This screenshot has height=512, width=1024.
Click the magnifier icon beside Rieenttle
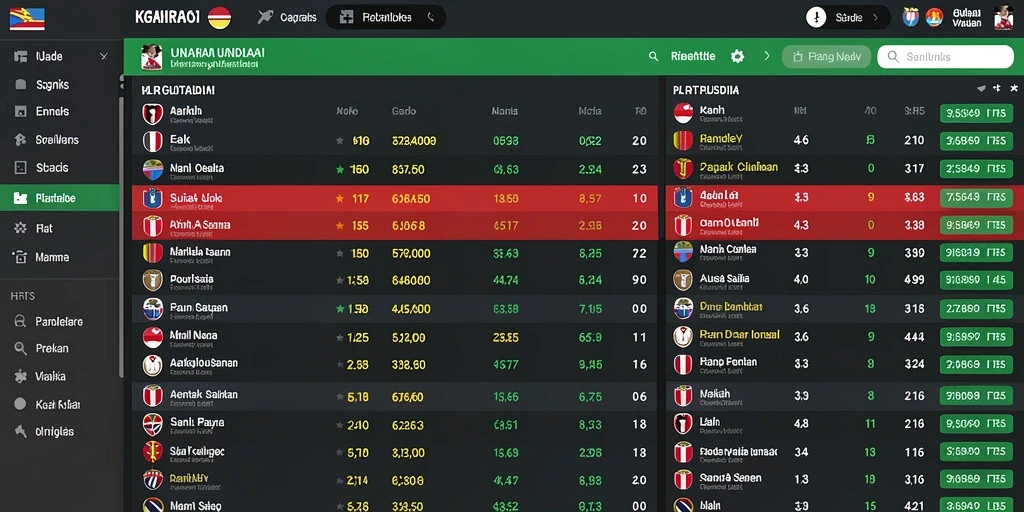[x=653, y=57]
